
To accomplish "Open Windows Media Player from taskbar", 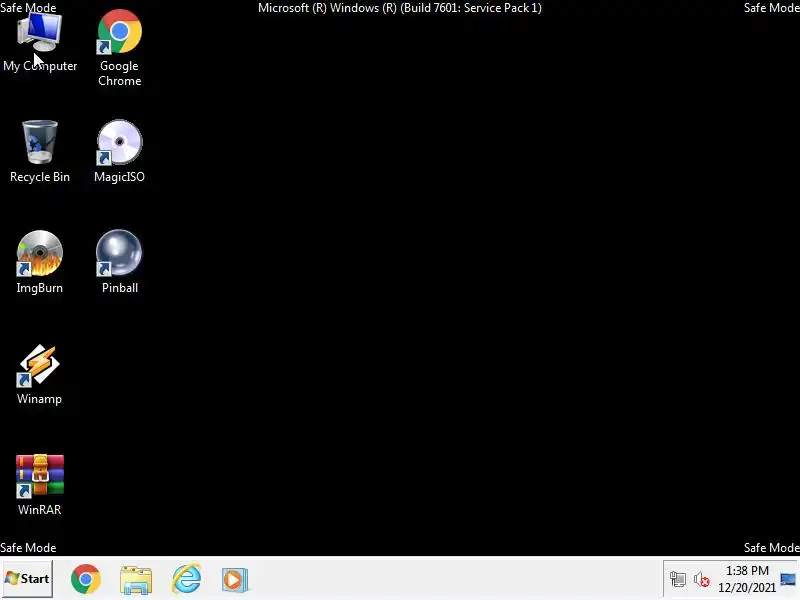I will (235, 580).
